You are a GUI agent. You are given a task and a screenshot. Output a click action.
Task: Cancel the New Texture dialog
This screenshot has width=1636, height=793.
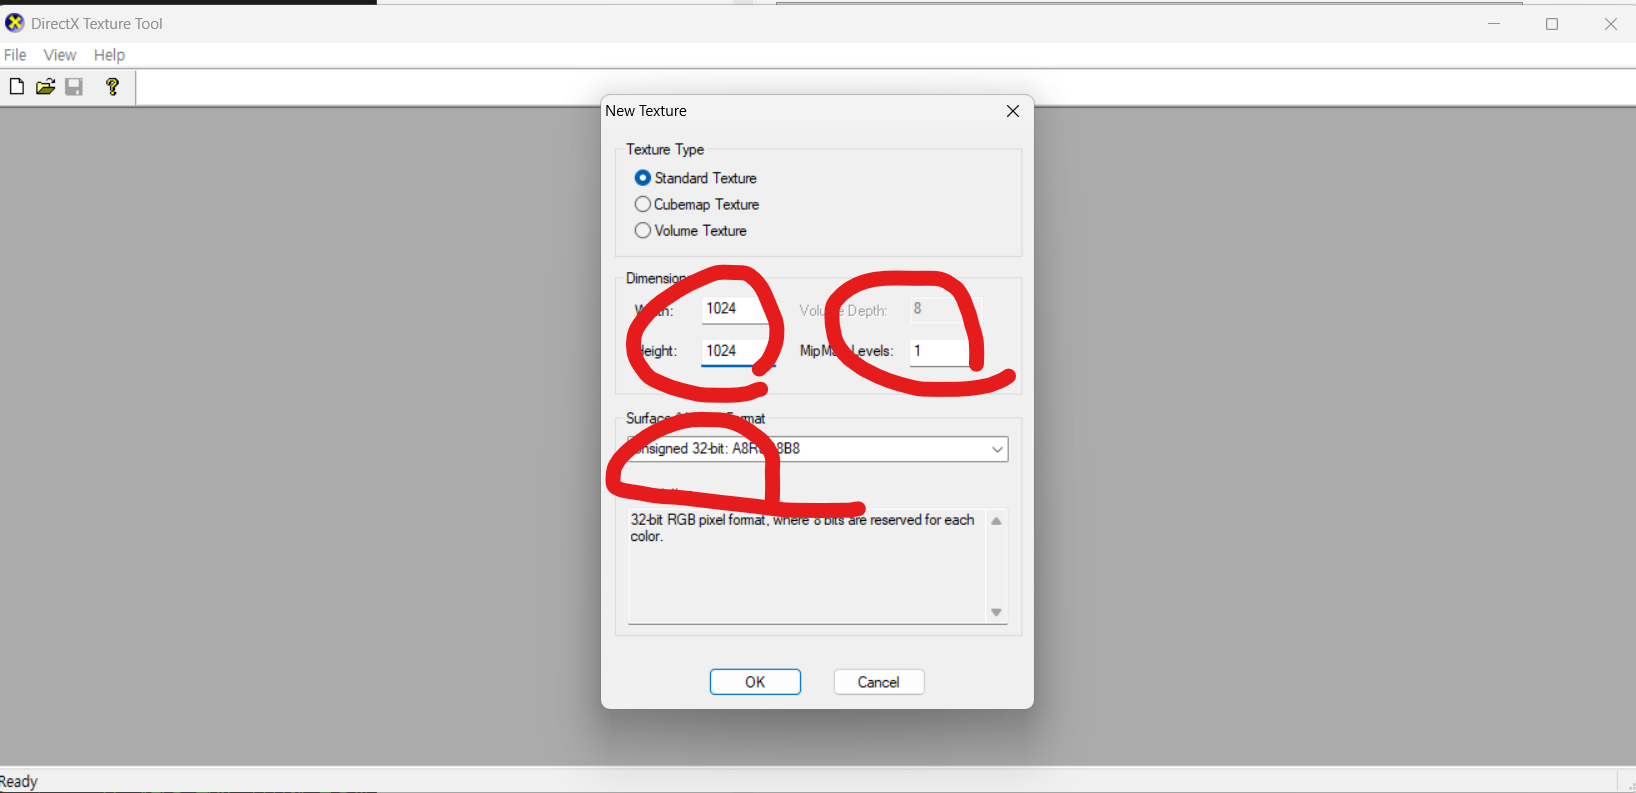pos(879,682)
